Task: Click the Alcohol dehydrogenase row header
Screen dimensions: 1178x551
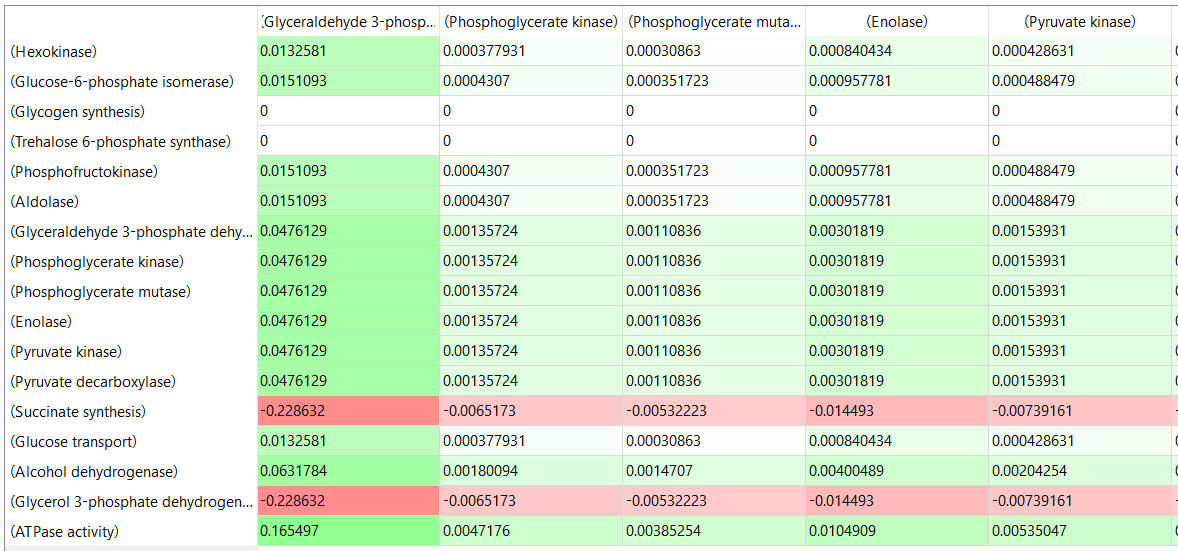Action: 93,471
